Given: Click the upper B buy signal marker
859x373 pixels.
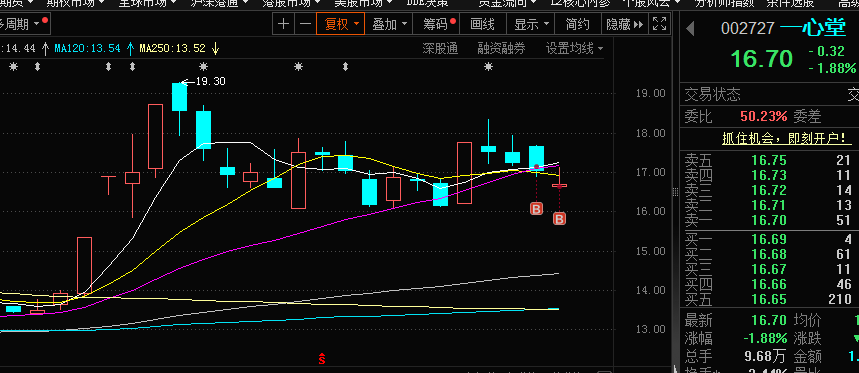Looking at the screenshot, I should 536,208.
